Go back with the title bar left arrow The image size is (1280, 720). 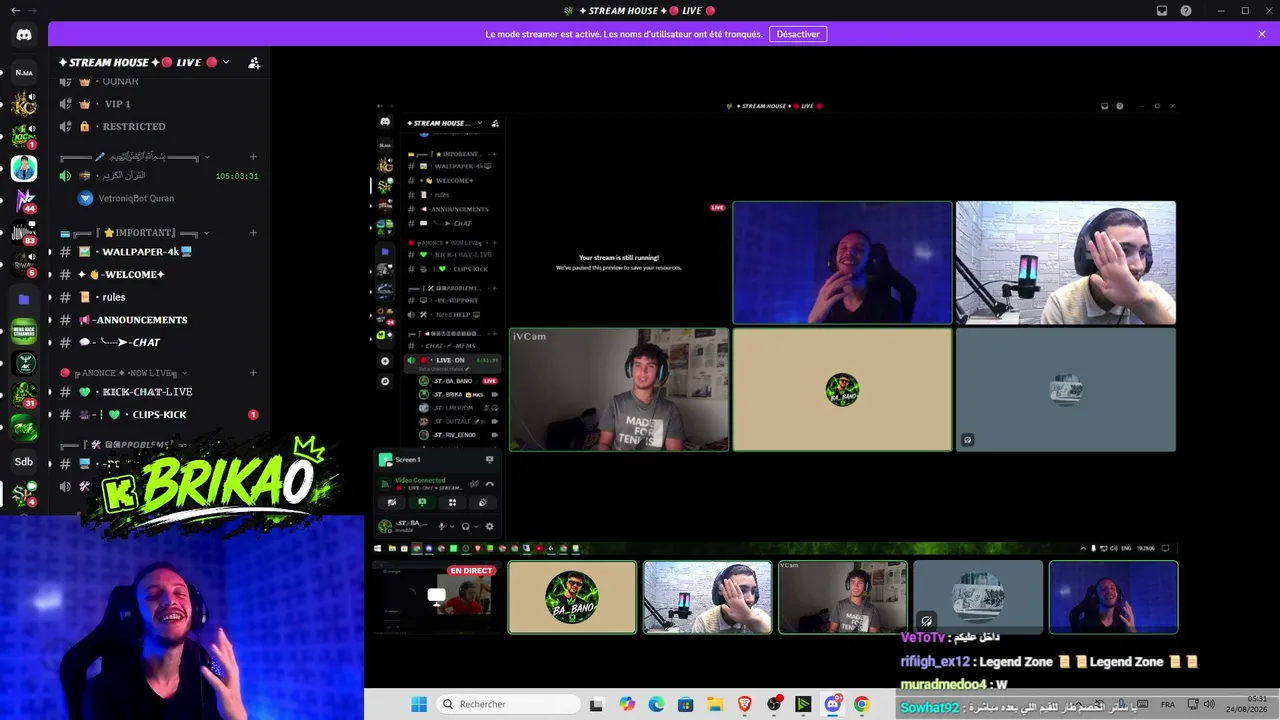[15, 11]
